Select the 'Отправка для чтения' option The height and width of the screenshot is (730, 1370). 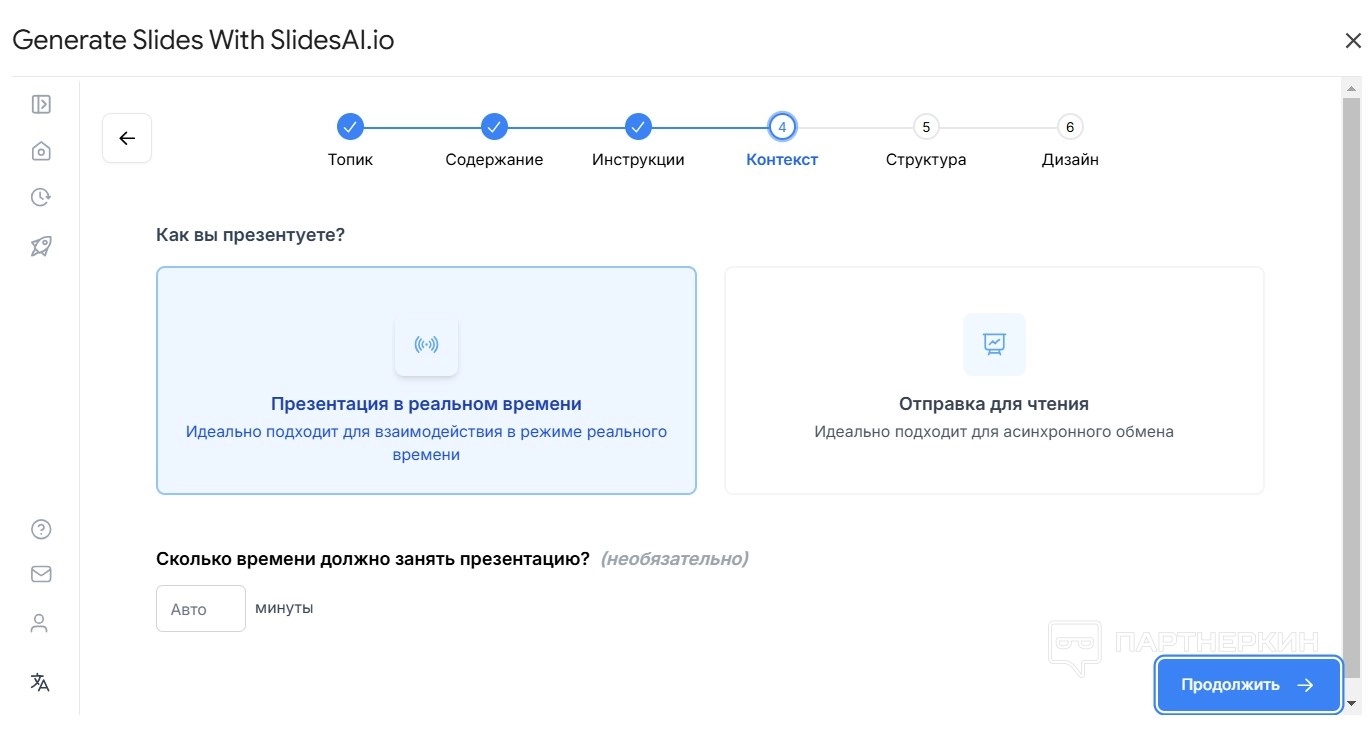pos(993,380)
